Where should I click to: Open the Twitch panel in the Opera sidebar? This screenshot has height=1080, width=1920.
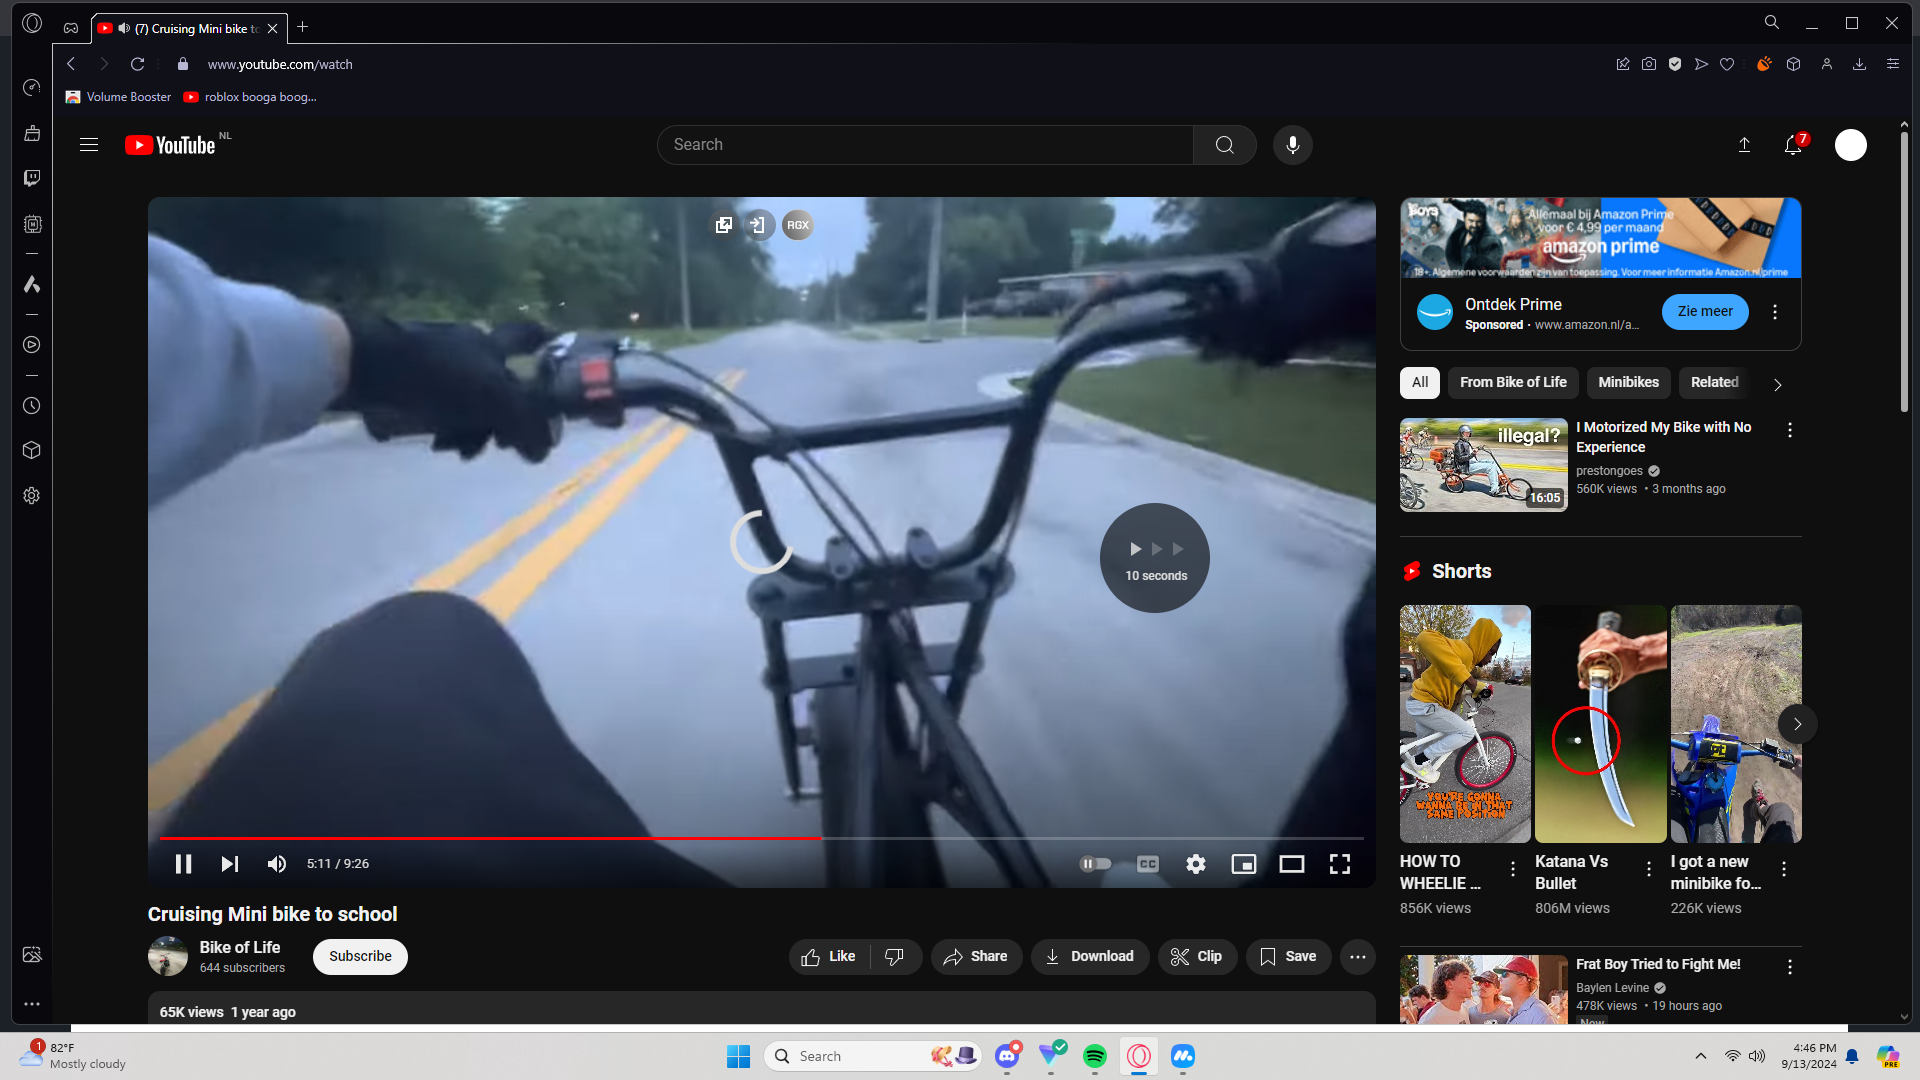[32, 178]
